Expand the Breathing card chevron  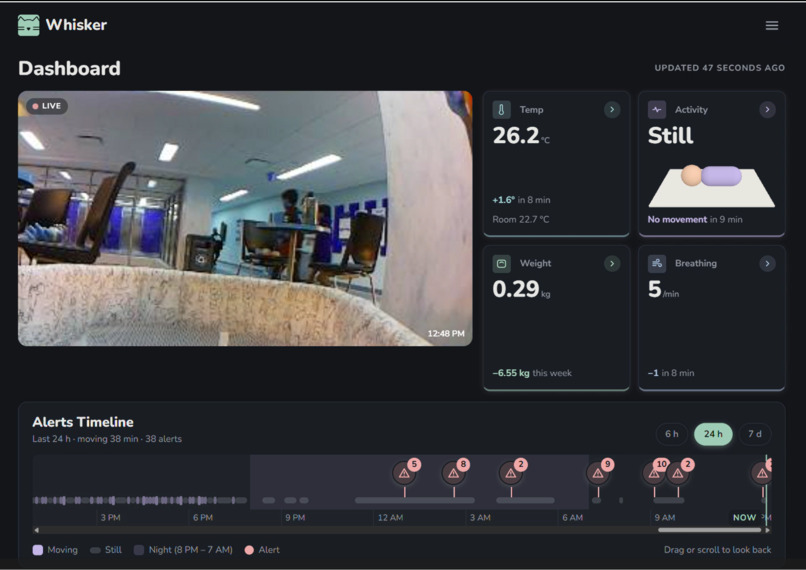[x=767, y=264]
